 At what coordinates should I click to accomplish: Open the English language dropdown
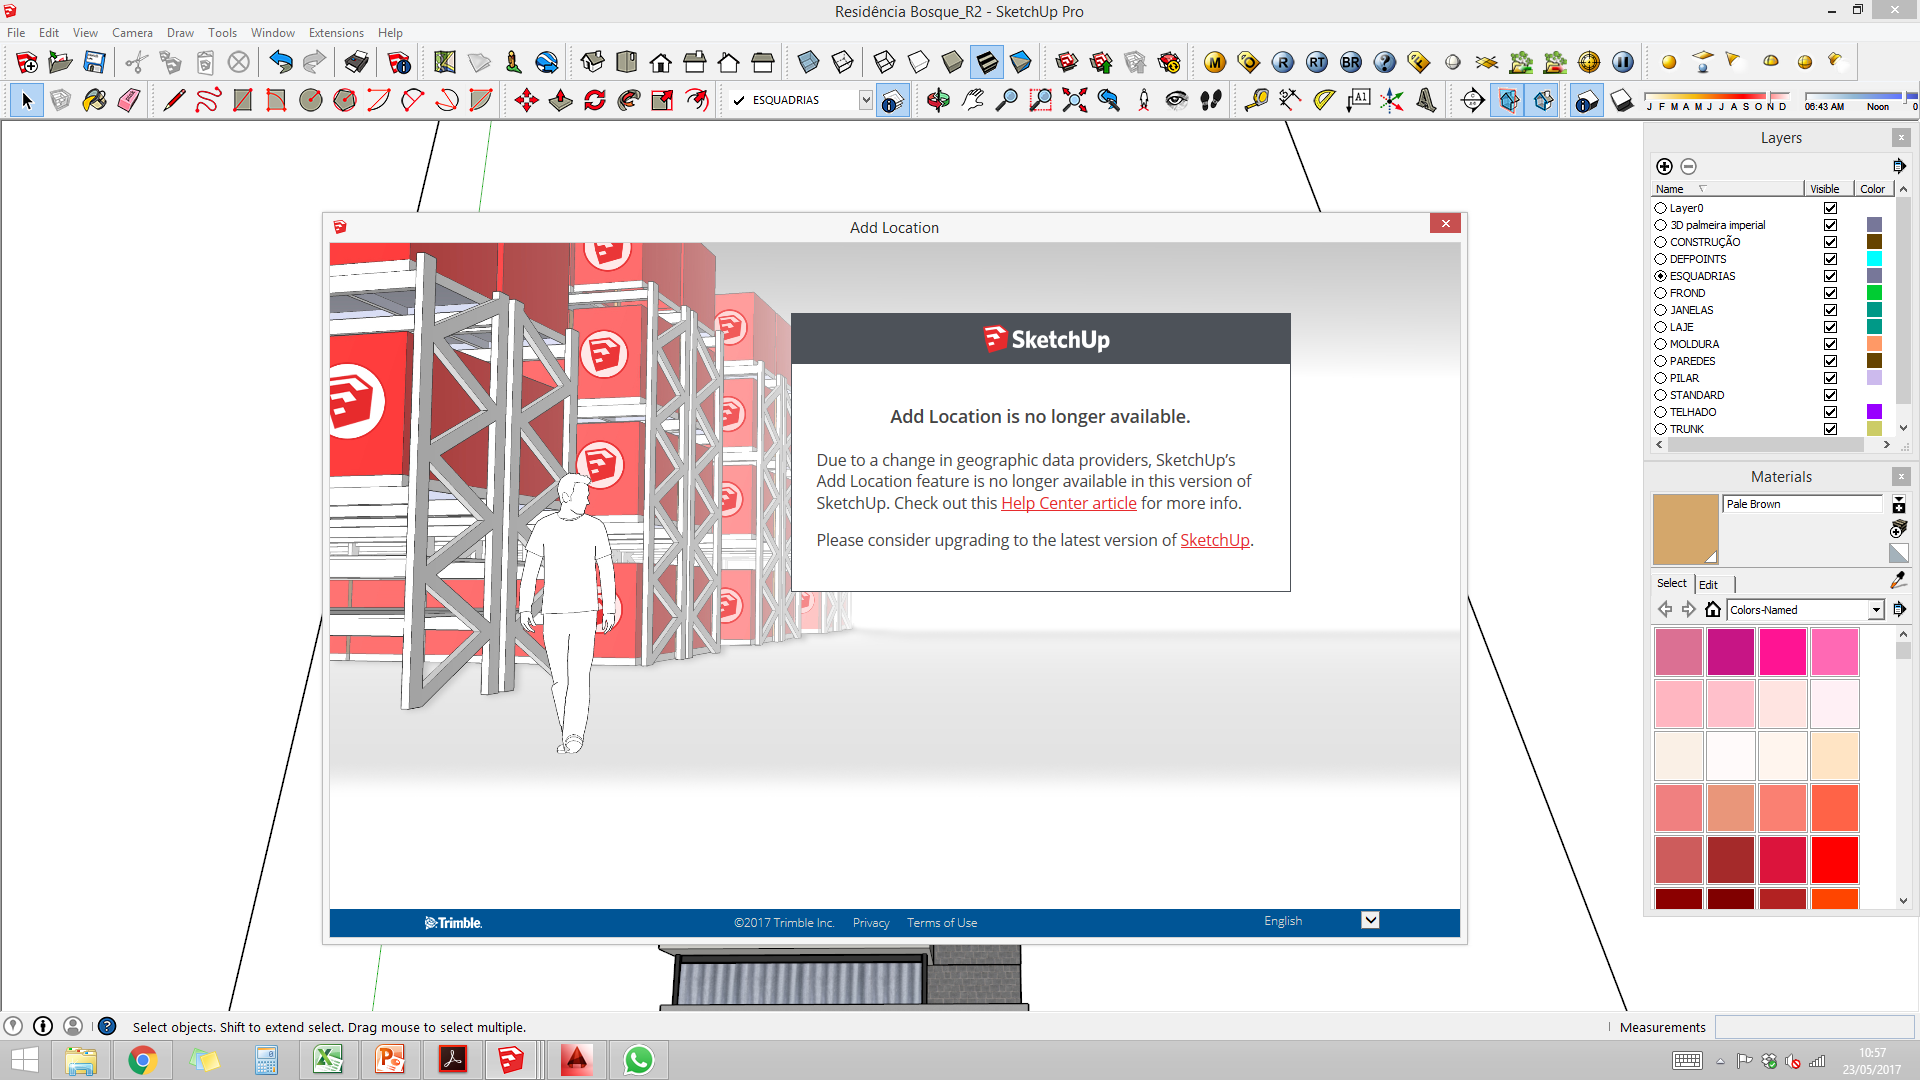click(x=1370, y=920)
